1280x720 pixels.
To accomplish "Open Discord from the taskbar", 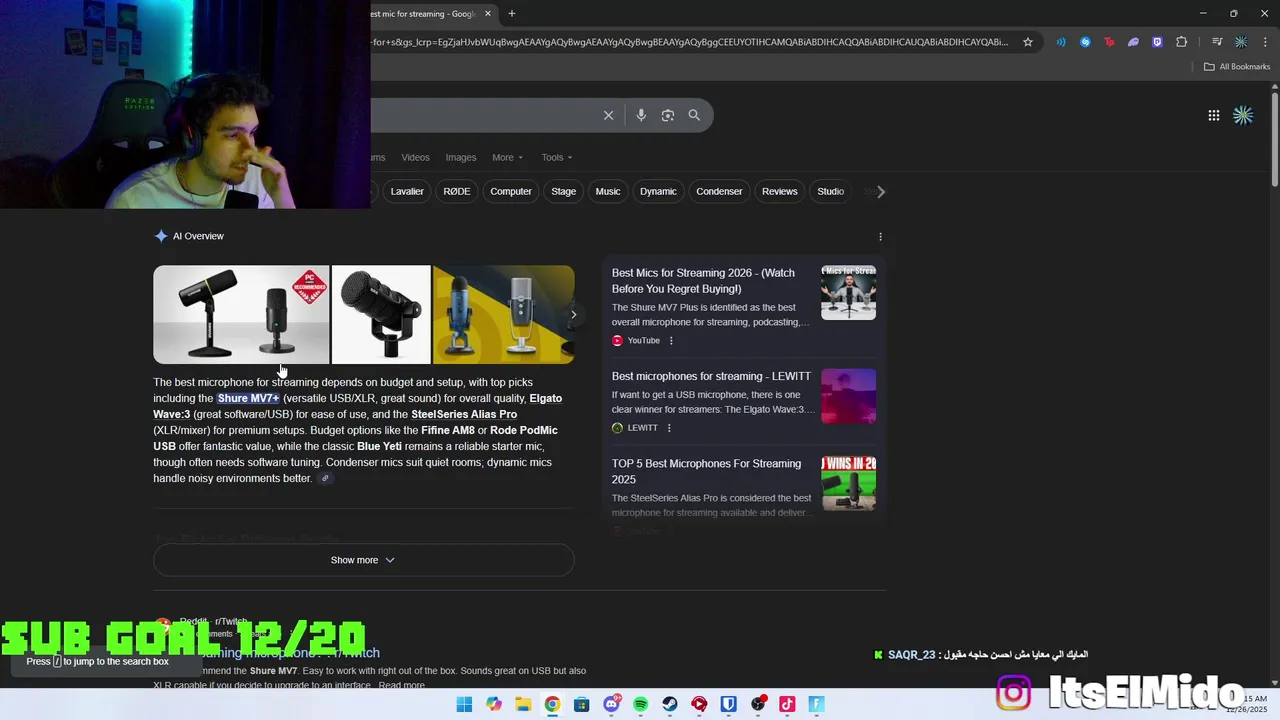I will pos(611,704).
